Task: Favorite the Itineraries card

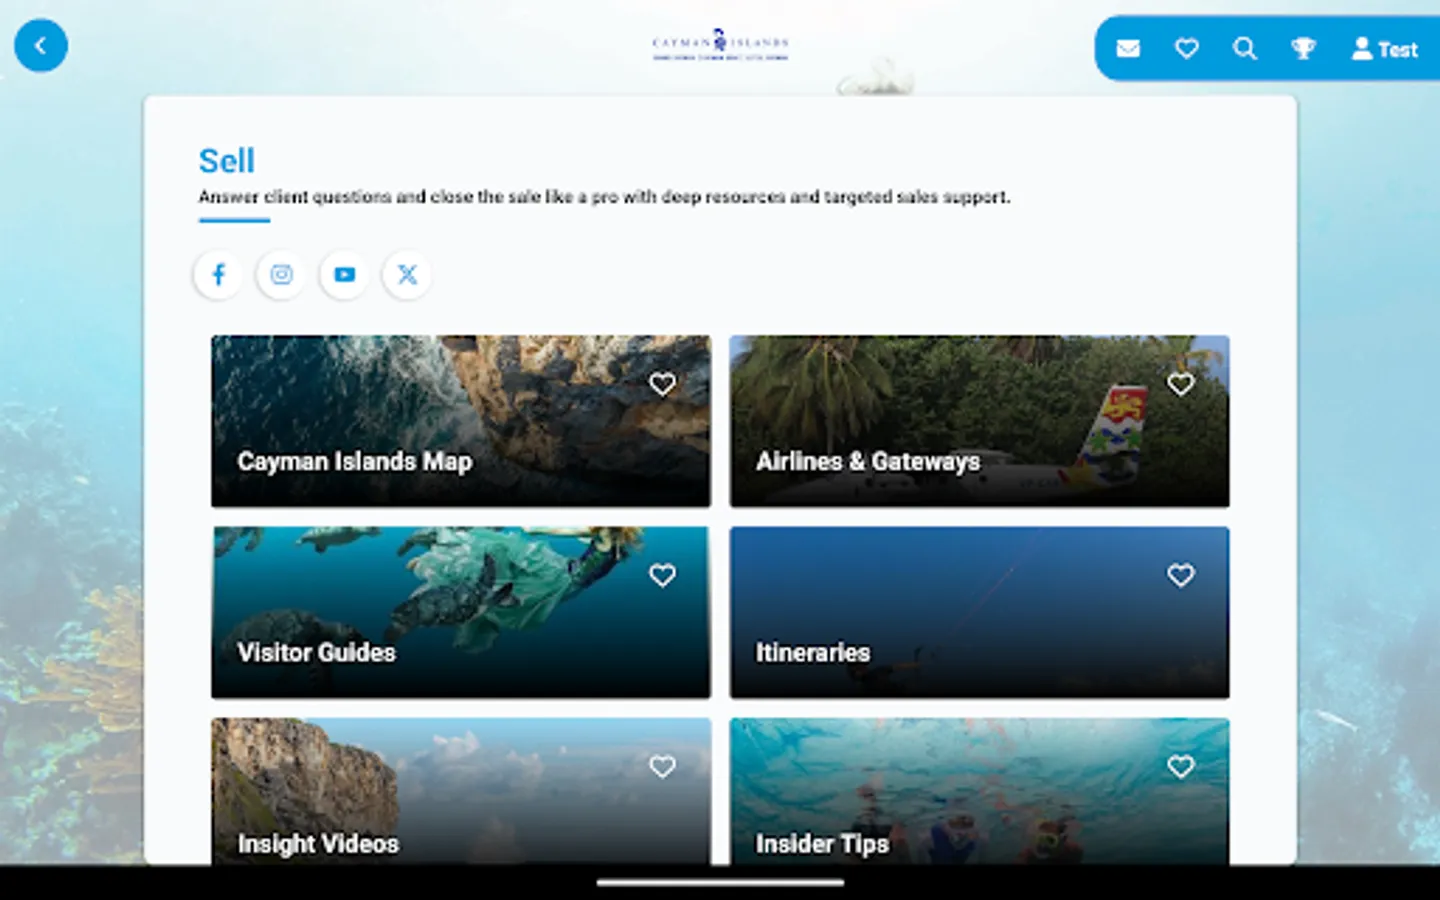Action: pyautogui.click(x=1181, y=575)
